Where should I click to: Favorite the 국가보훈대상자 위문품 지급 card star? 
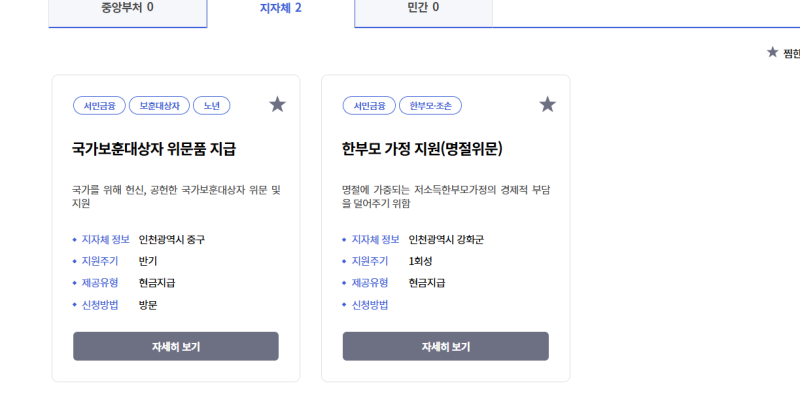pos(278,104)
